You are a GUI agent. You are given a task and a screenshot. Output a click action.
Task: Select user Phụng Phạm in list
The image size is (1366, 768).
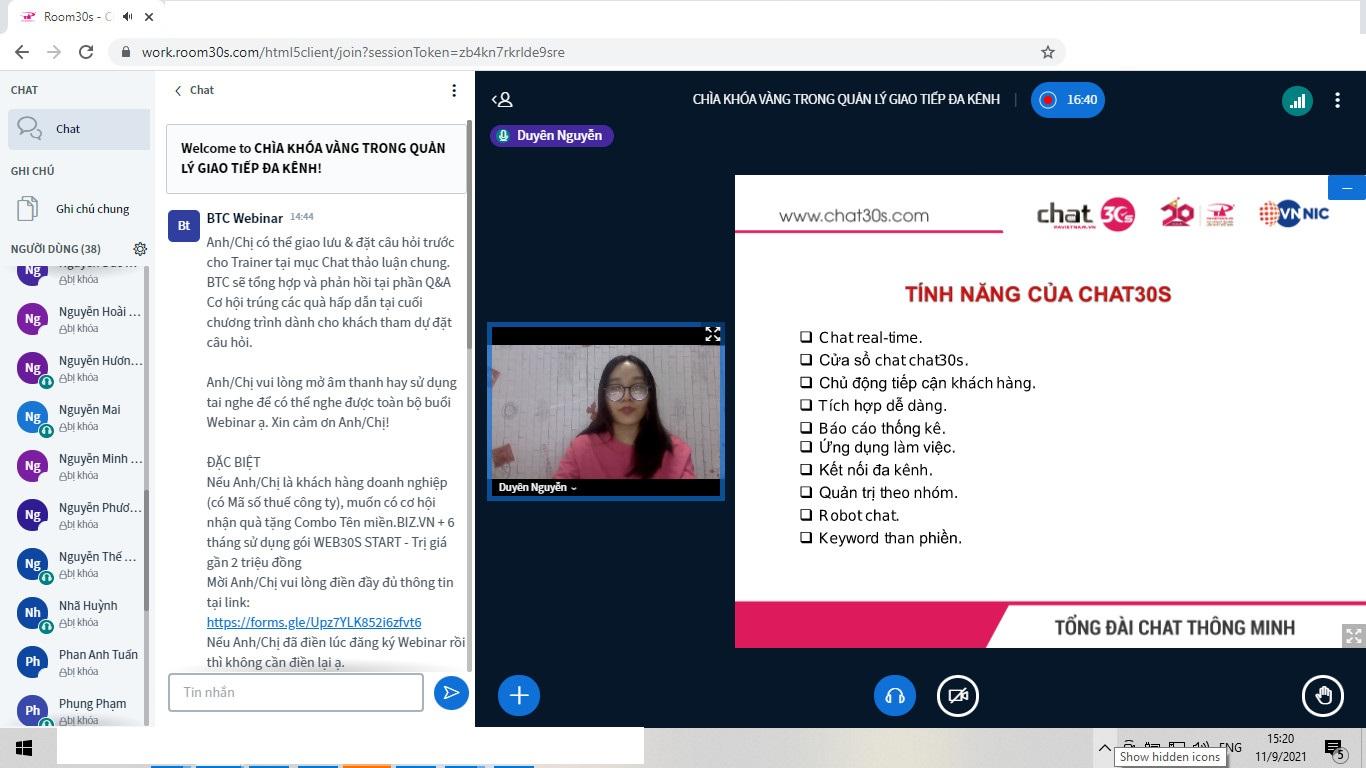coord(79,710)
